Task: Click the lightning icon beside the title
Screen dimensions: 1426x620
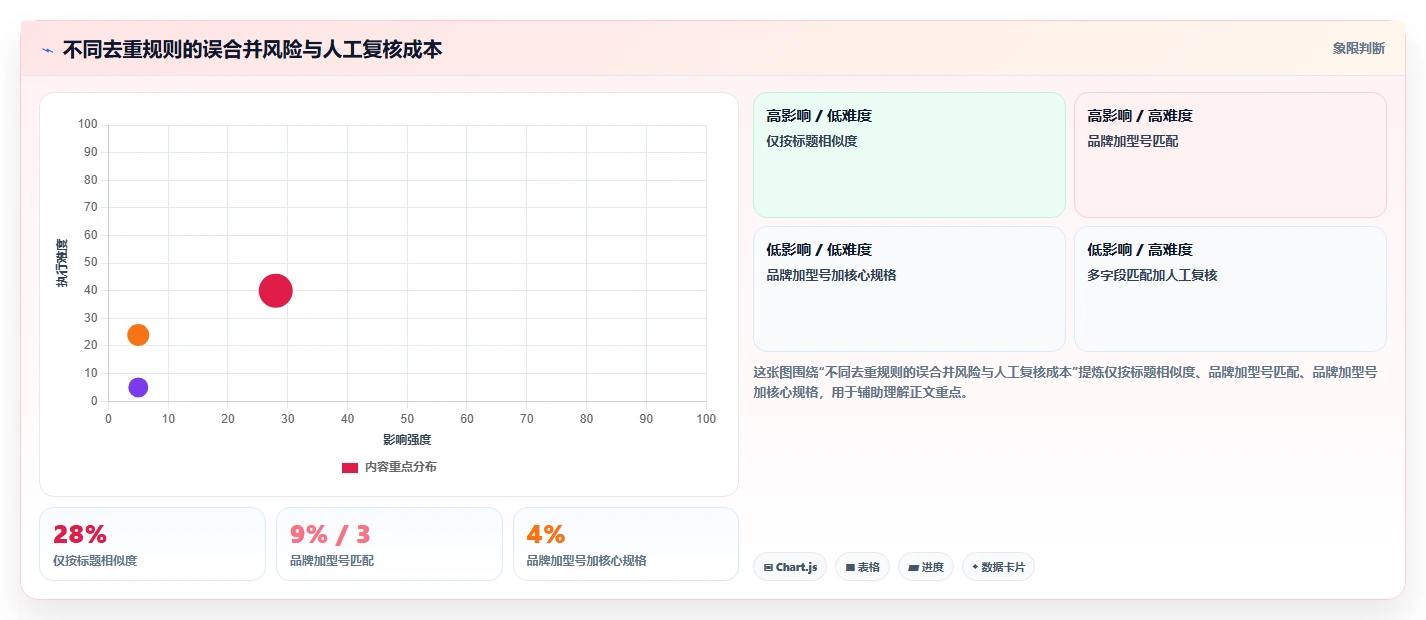Action: 47,50
